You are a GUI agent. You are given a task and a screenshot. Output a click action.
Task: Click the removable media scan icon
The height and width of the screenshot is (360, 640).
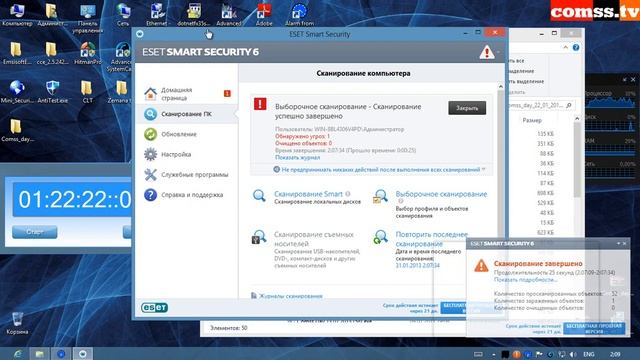pyautogui.click(x=259, y=237)
